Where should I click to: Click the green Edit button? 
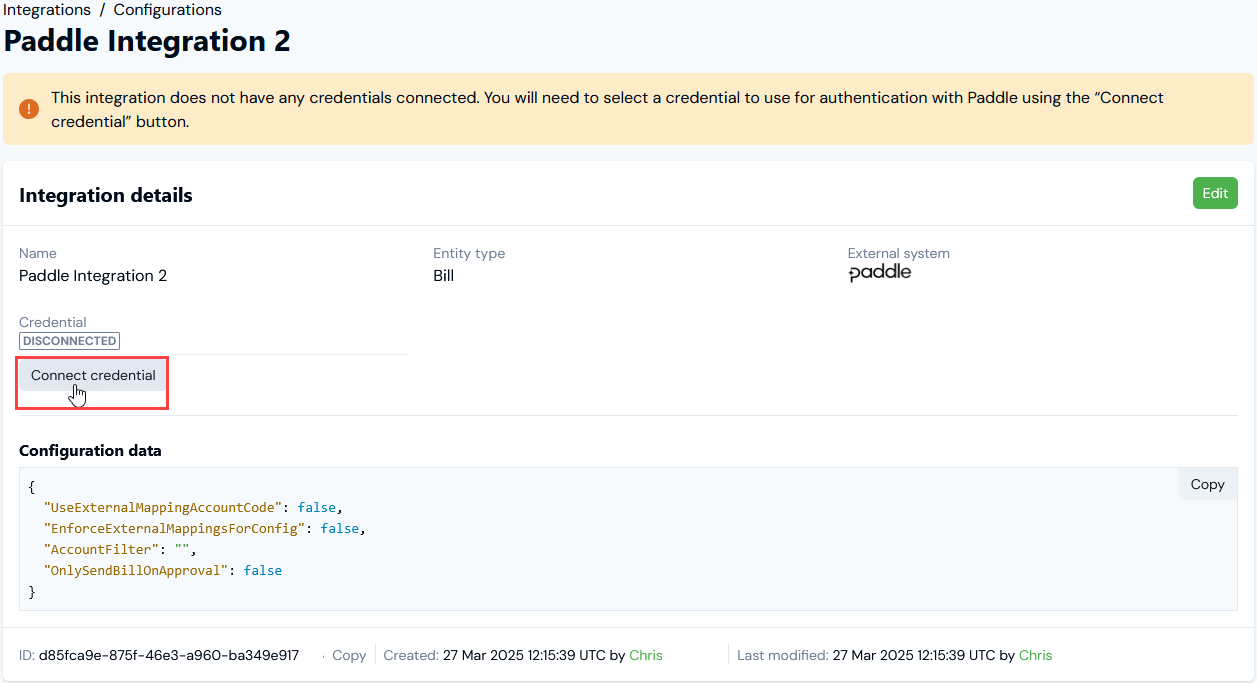coord(1215,193)
